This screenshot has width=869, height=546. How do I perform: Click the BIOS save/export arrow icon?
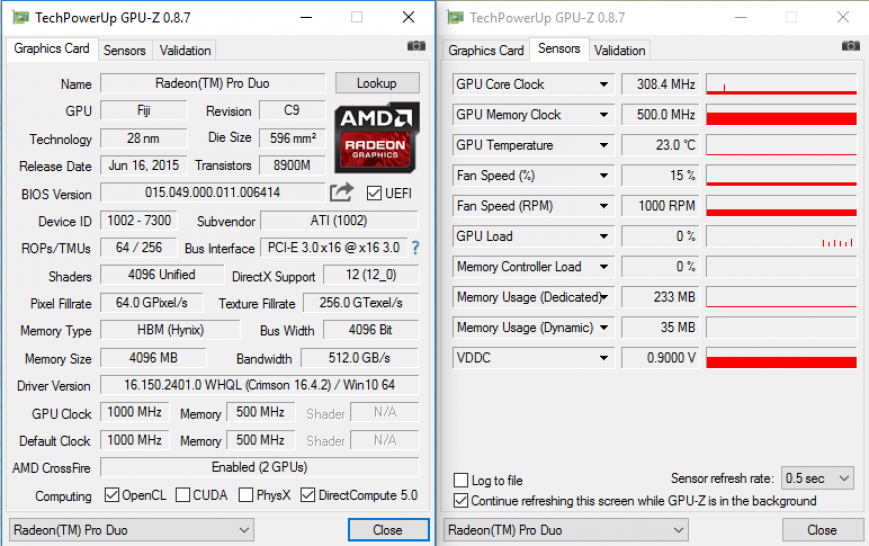341,192
